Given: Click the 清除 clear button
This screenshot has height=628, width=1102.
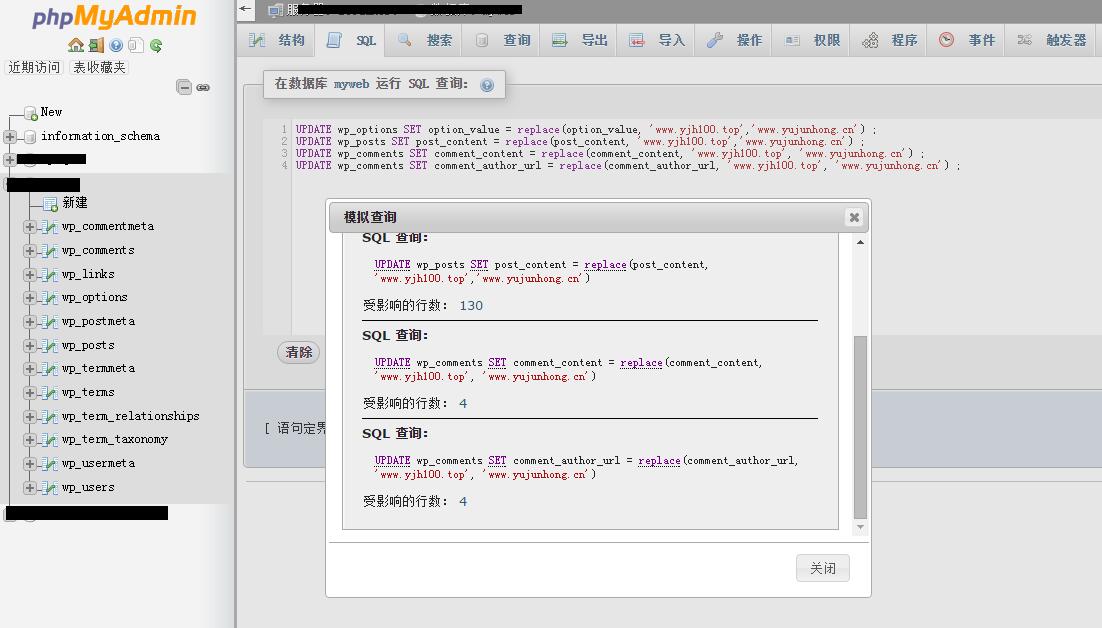Looking at the screenshot, I should pyautogui.click(x=298, y=352).
